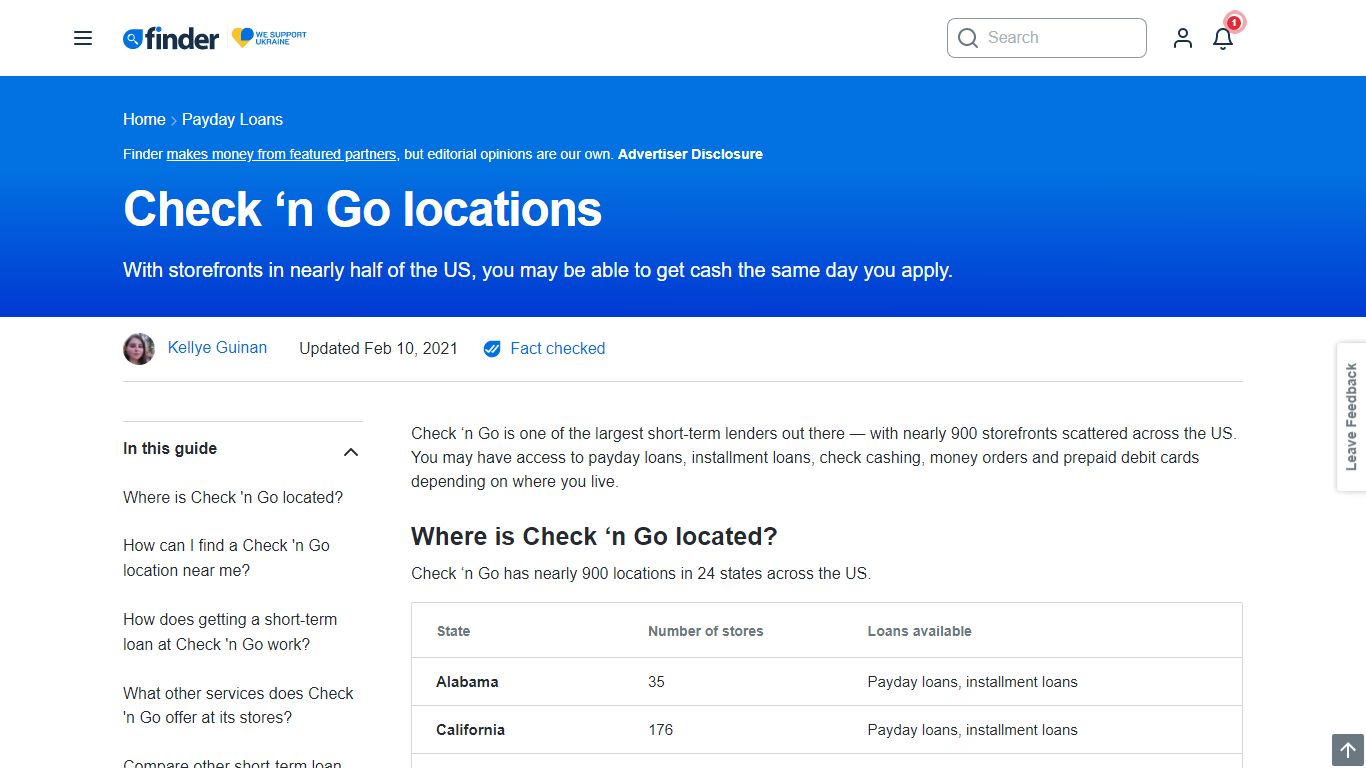Click the back-to-top arrow button

[x=1348, y=750]
